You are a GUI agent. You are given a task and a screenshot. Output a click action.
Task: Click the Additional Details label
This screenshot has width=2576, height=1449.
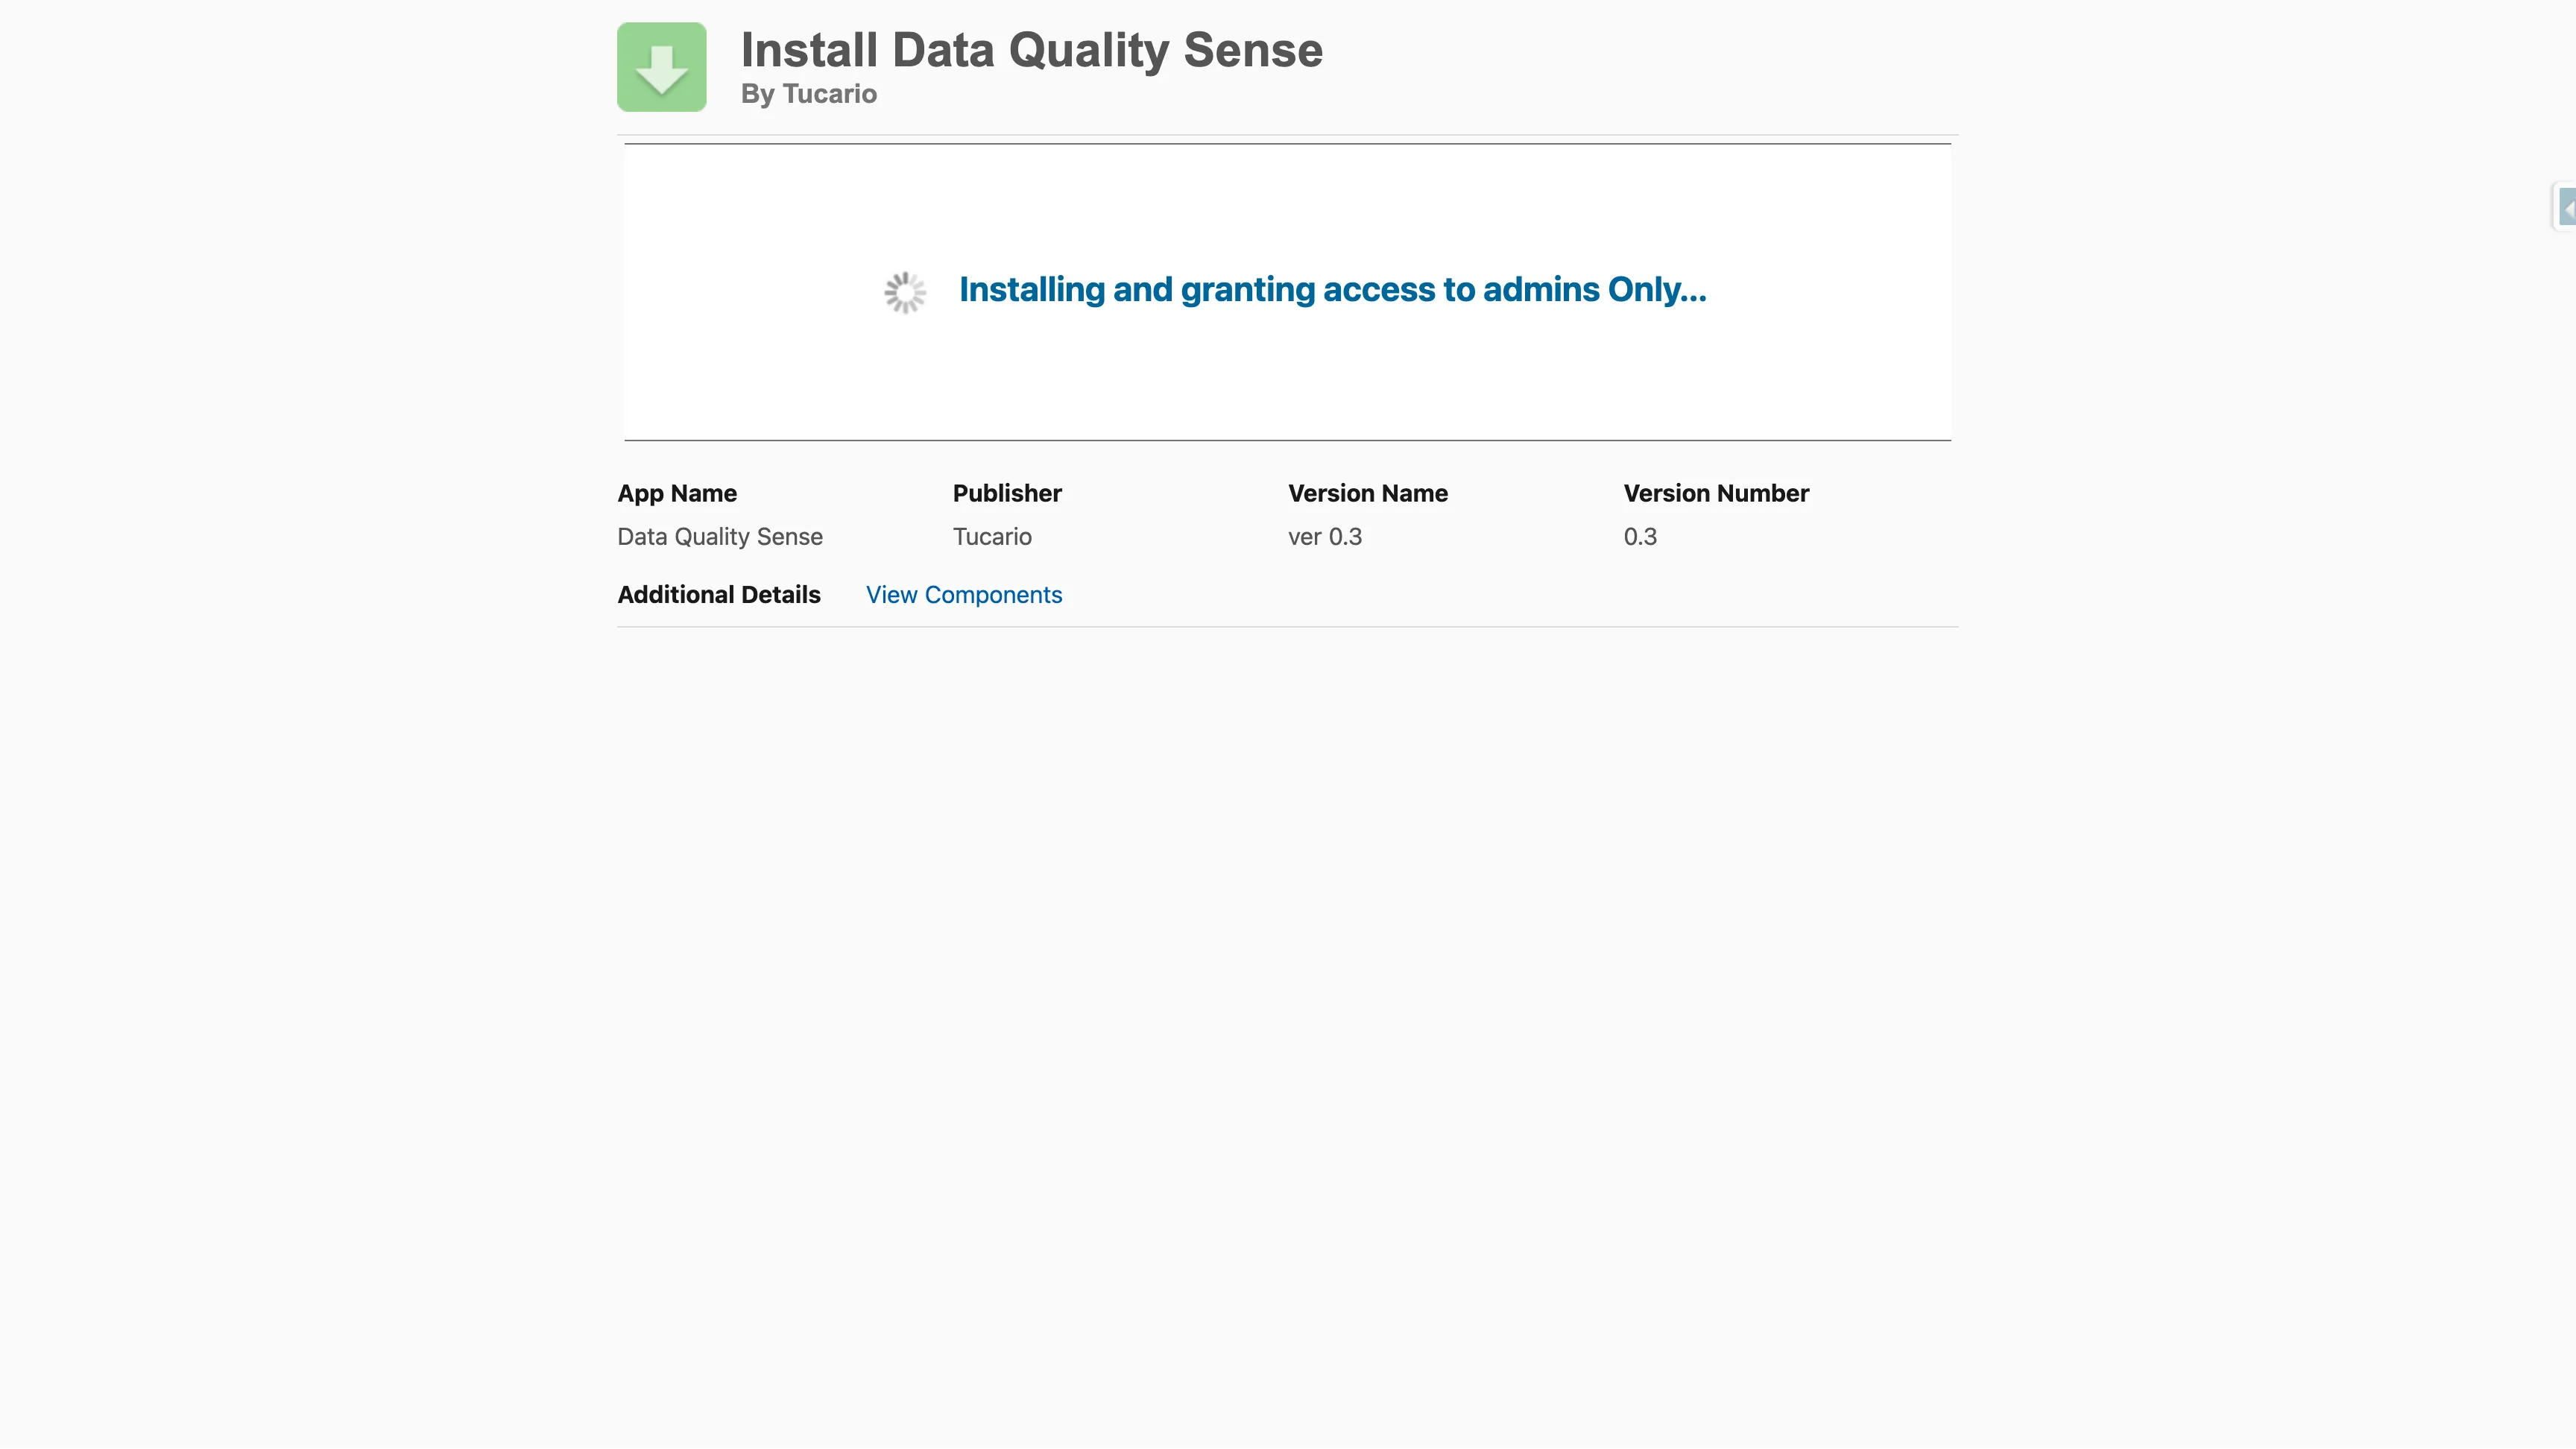tap(718, 595)
